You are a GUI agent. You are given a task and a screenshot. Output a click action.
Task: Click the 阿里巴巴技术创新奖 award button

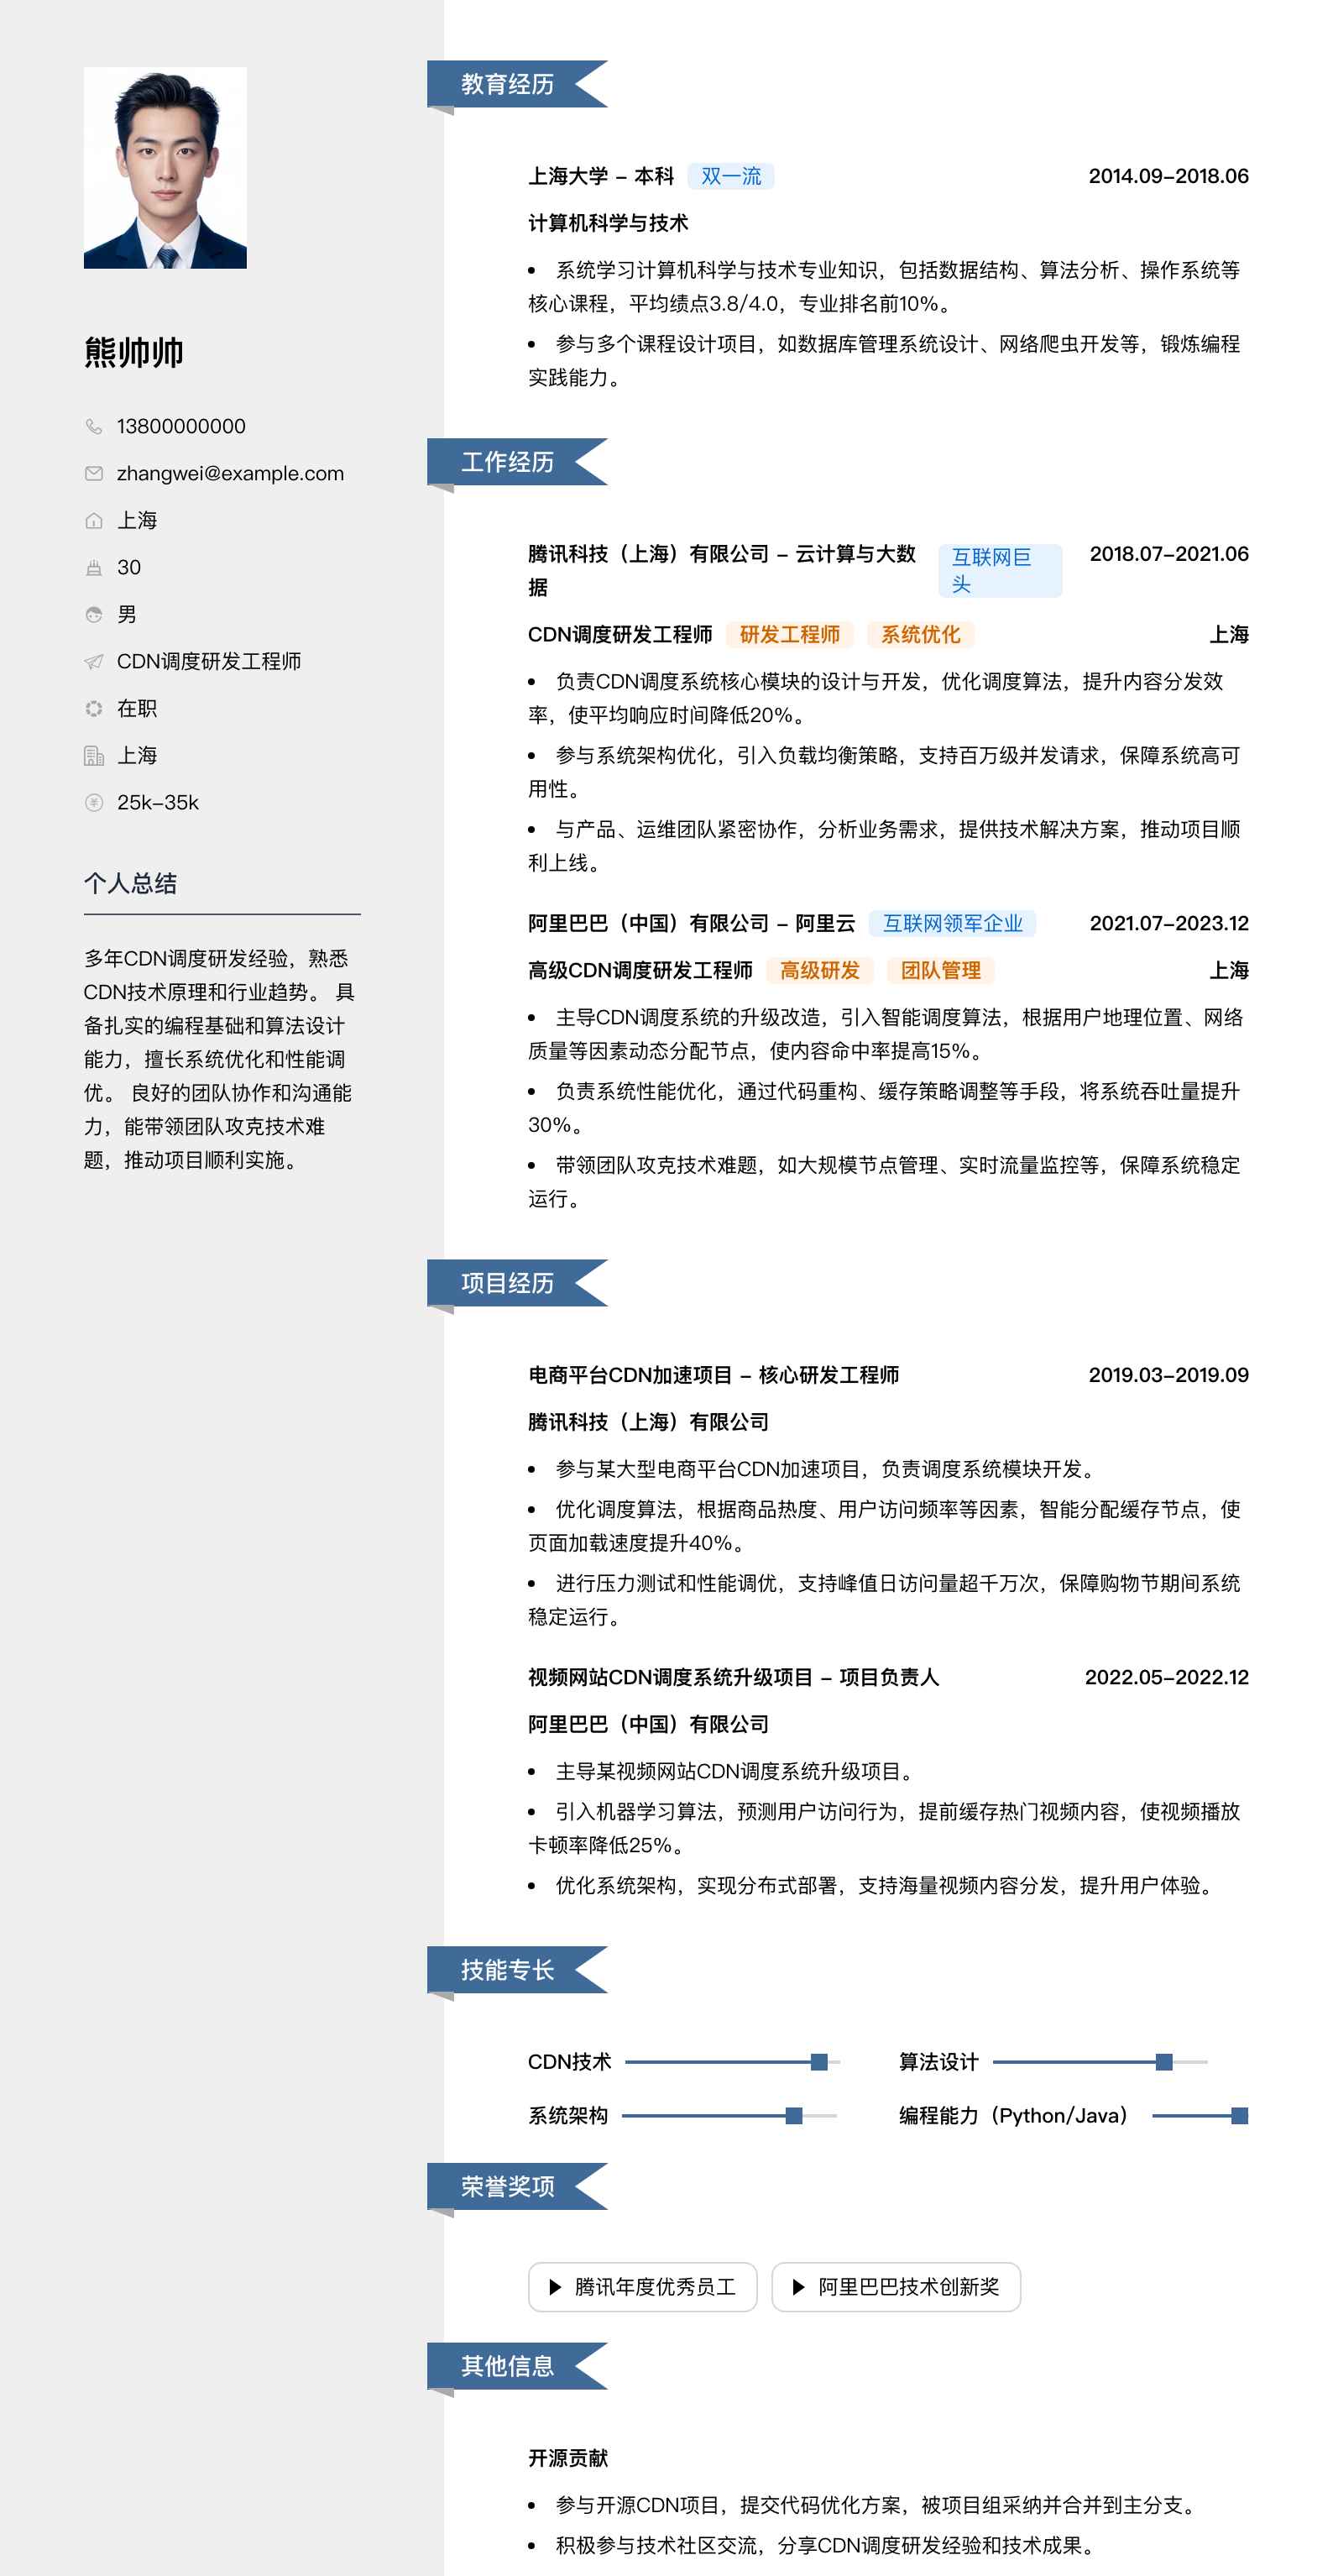[896, 2287]
